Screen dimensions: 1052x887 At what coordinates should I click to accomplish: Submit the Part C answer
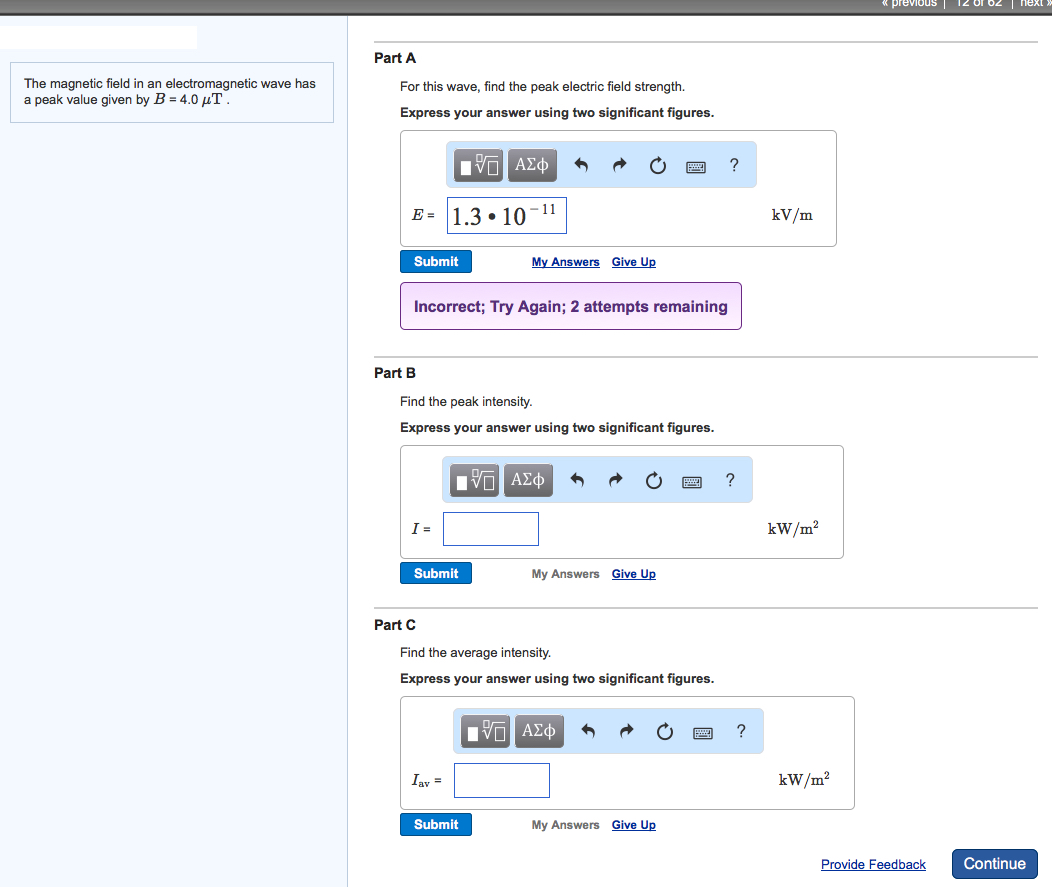436,825
